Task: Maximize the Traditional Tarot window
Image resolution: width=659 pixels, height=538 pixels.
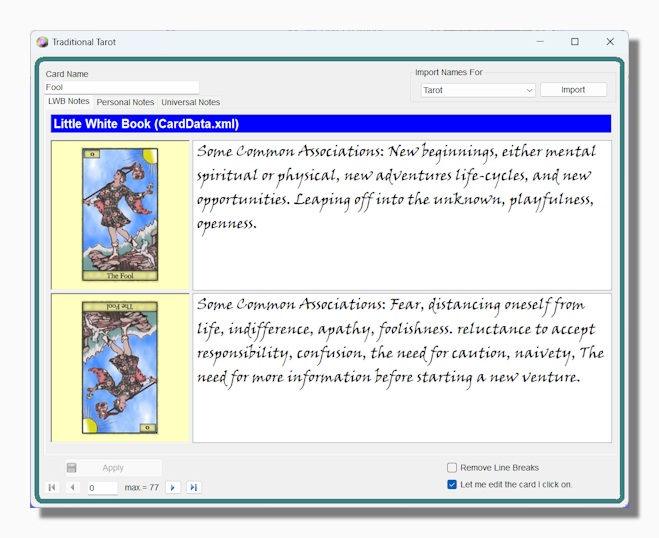Action: coord(575,42)
